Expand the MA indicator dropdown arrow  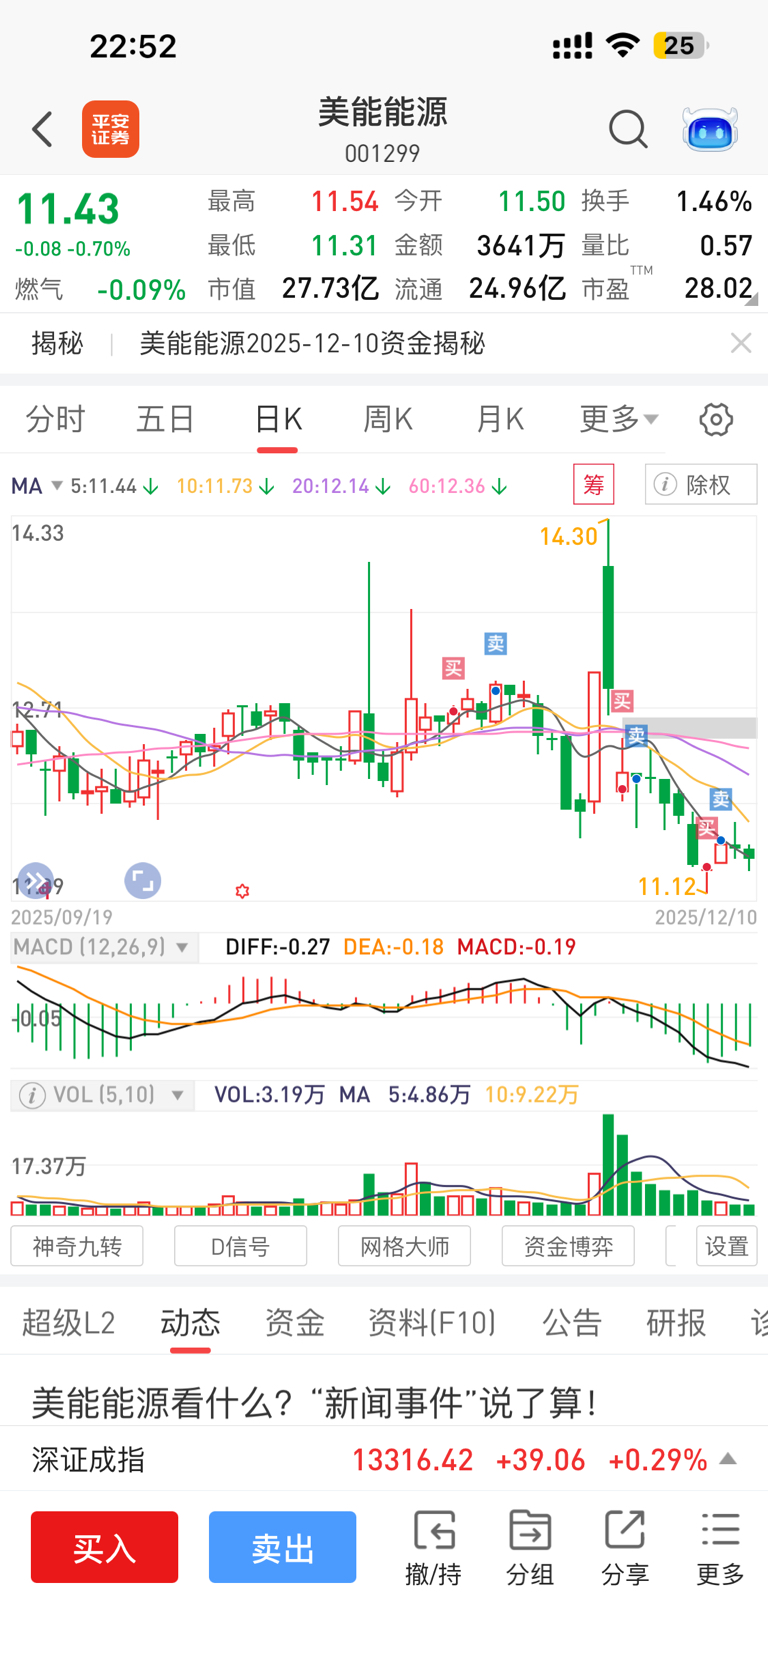point(57,486)
